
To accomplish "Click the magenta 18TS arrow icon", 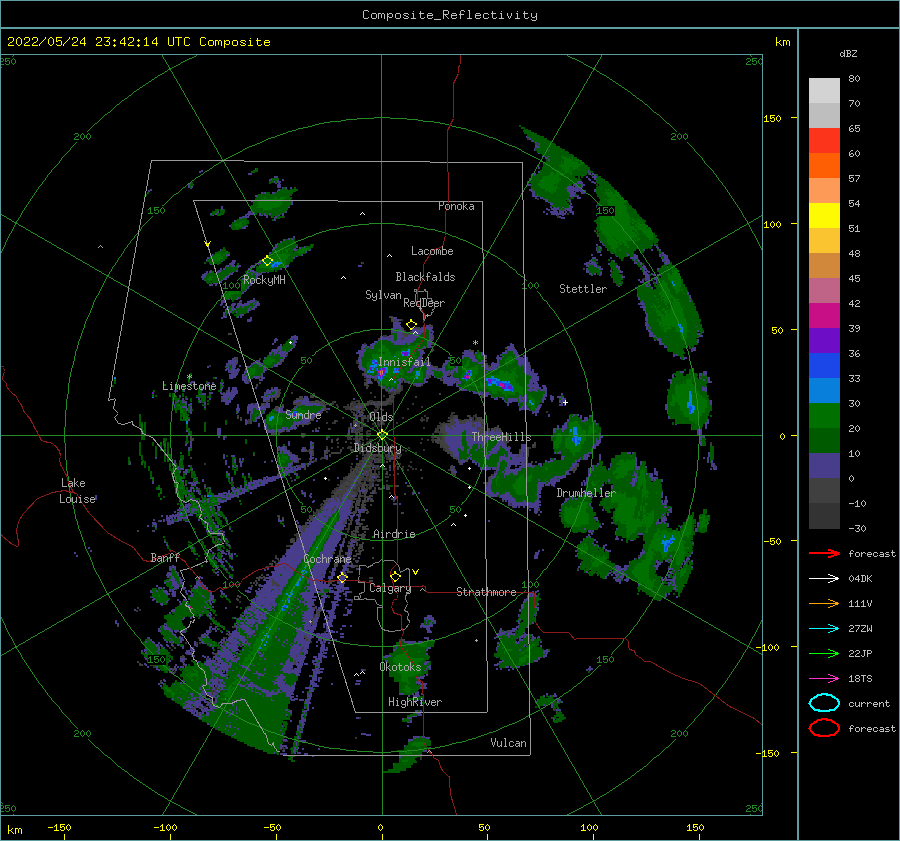I will (824, 679).
